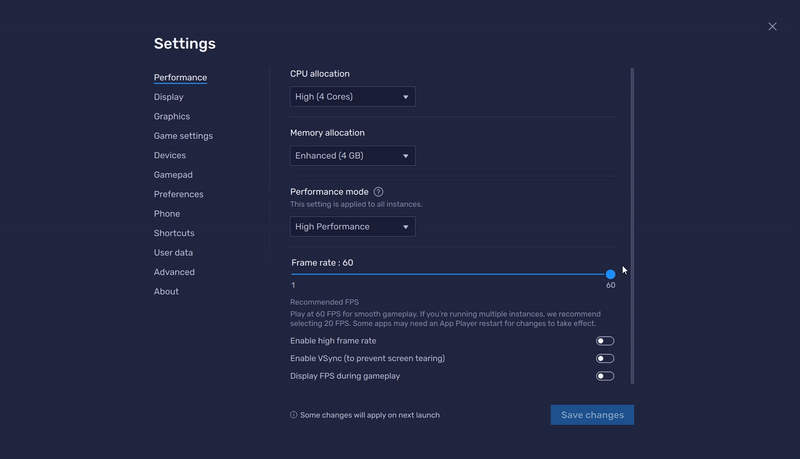Expand the Memory allocation dropdown
The height and width of the screenshot is (459, 800).
[353, 156]
